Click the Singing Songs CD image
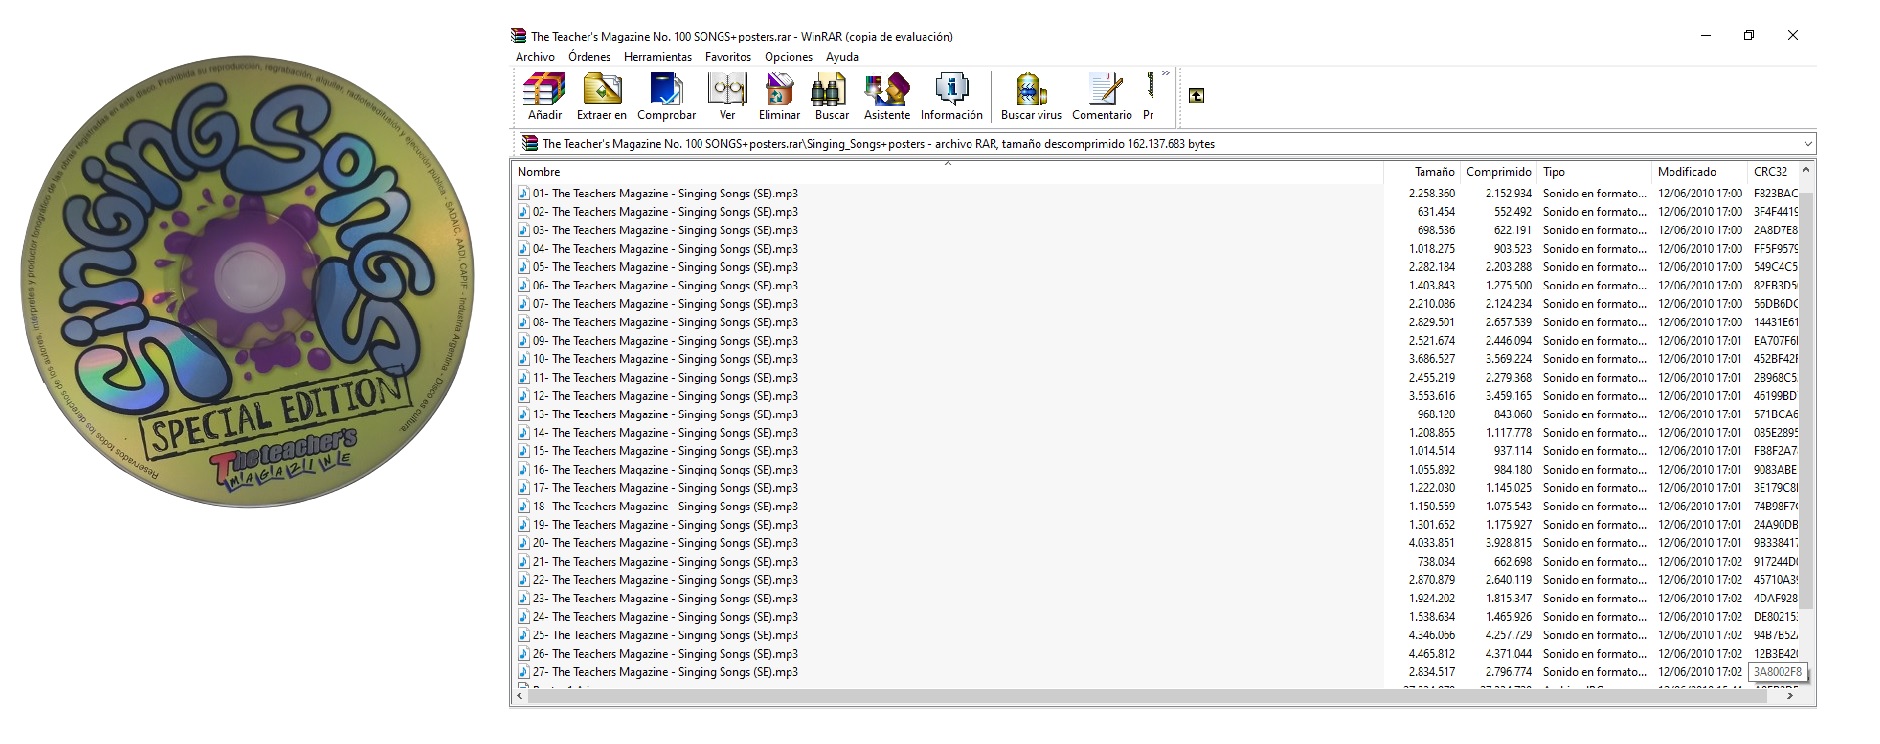Viewport: 1880px width, 744px height. (x=248, y=282)
